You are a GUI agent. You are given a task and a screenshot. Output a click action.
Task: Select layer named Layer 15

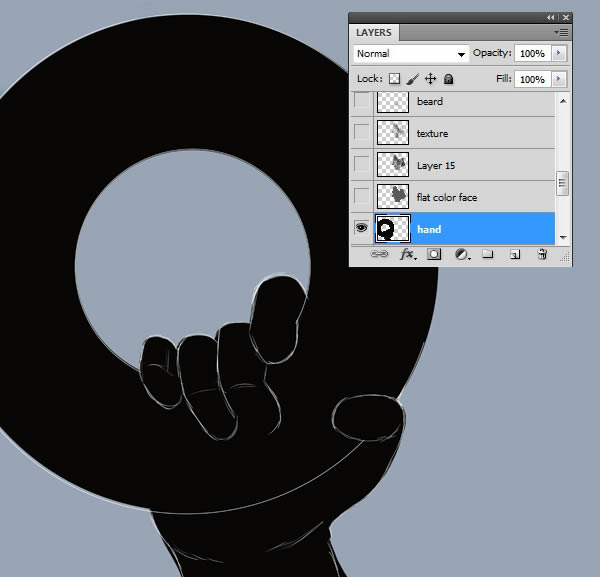[x=436, y=166]
